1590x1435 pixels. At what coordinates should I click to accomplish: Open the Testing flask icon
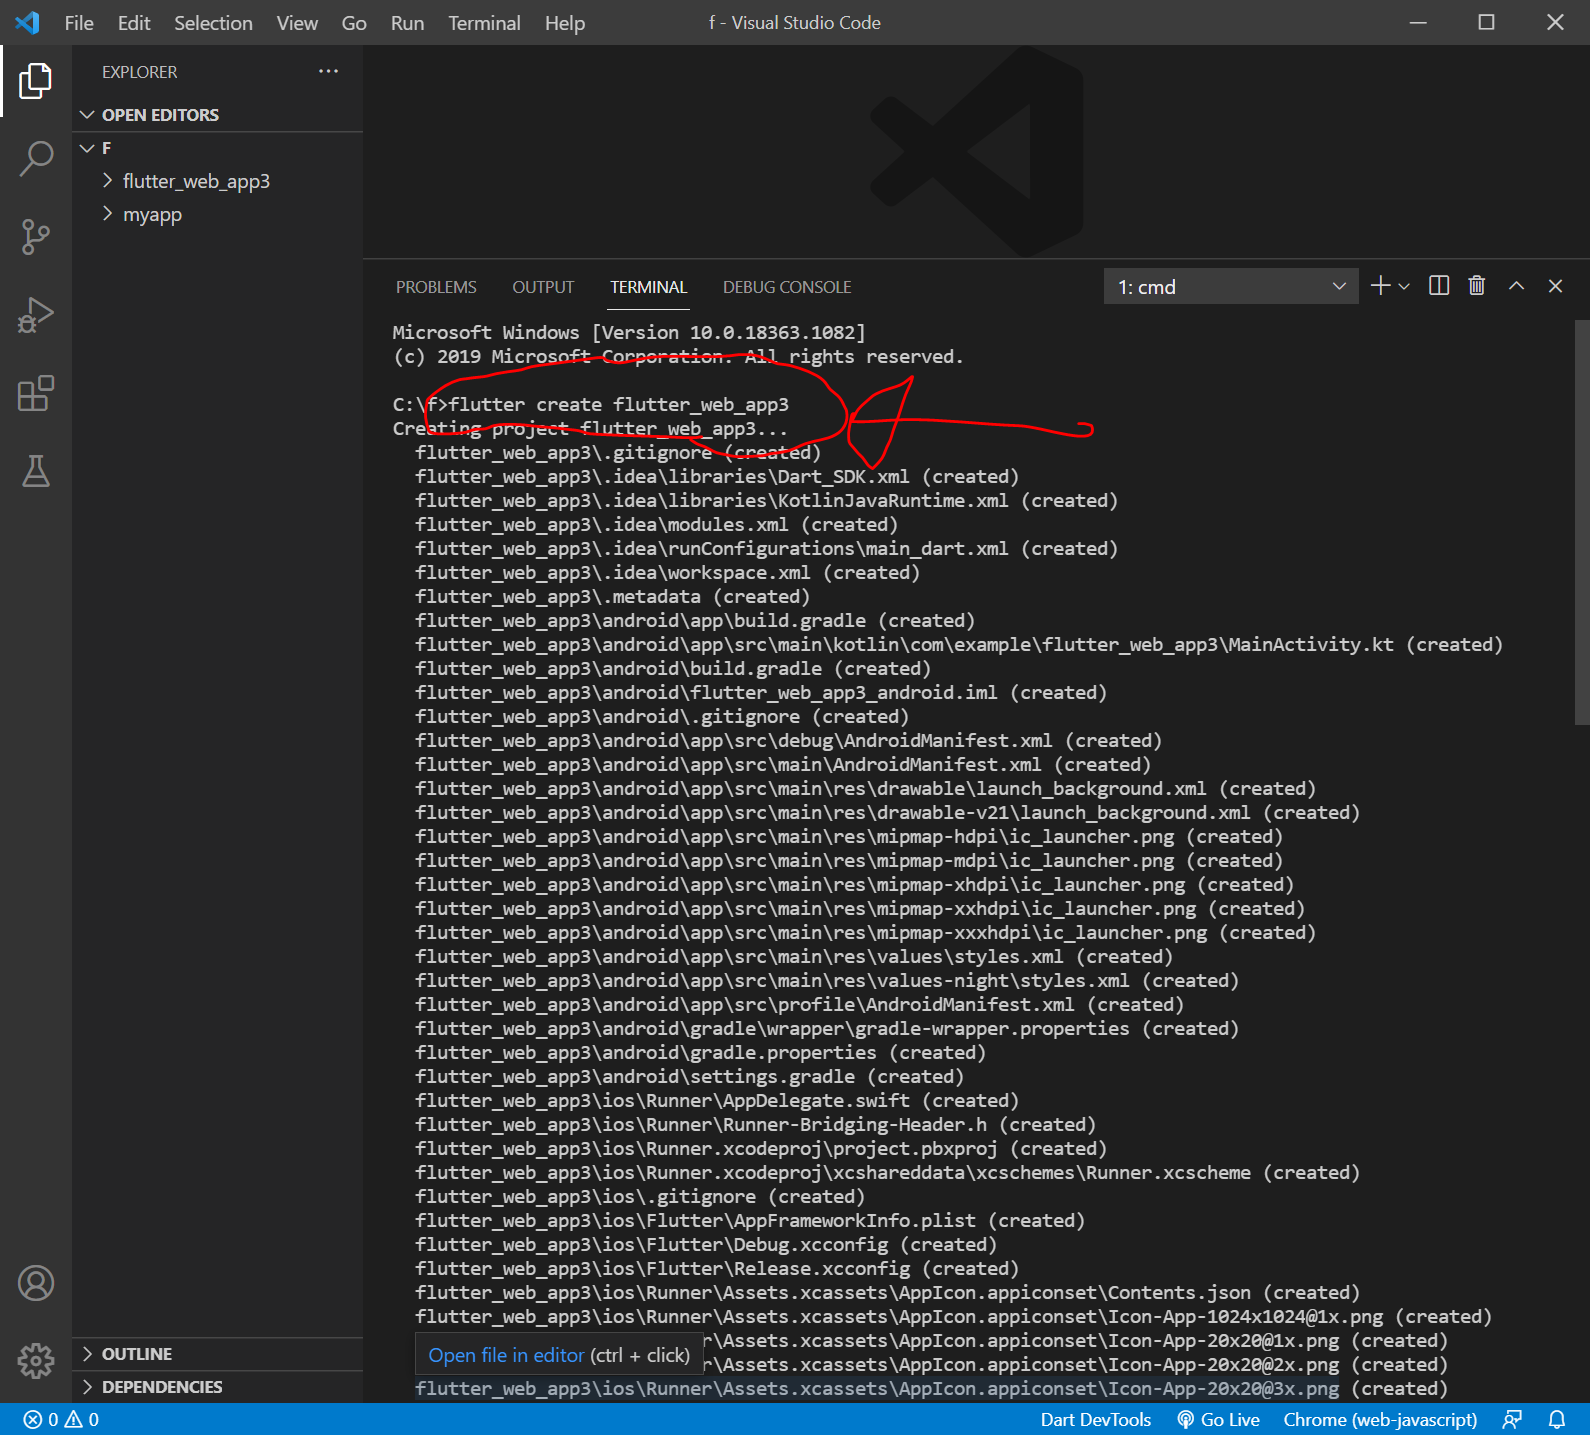36,471
